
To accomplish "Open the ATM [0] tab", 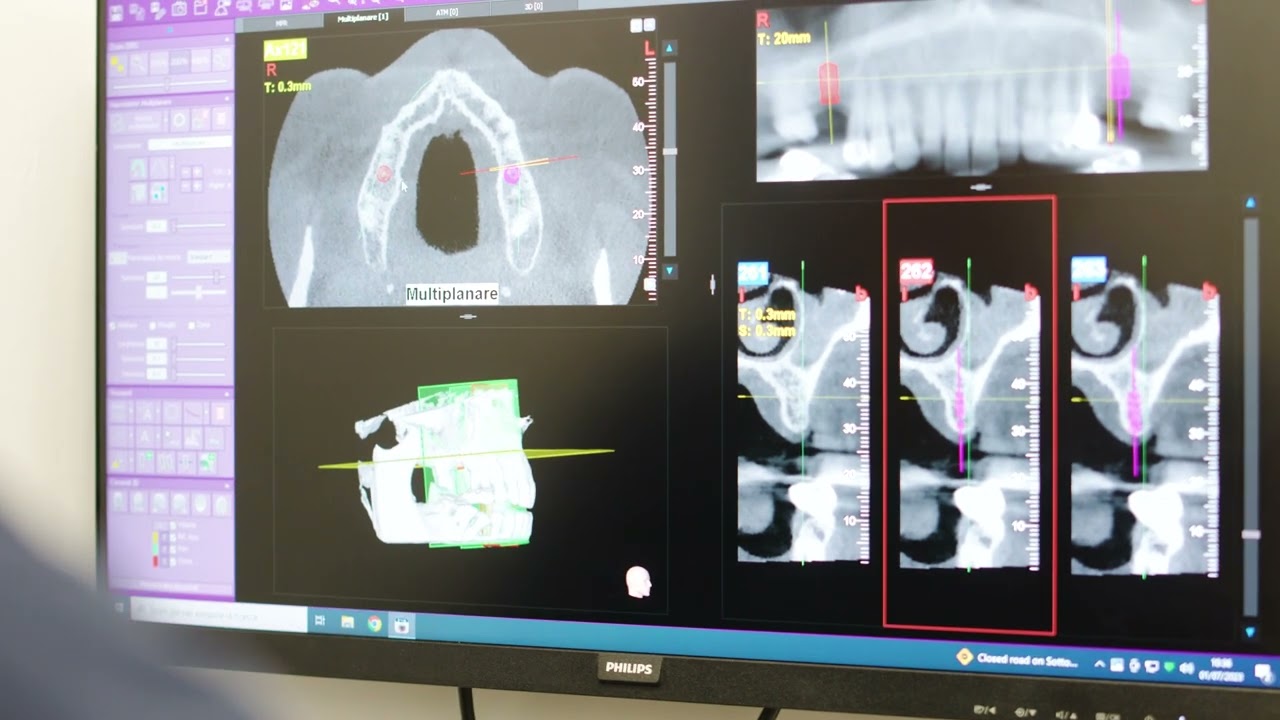I will [x=447, y=12].
